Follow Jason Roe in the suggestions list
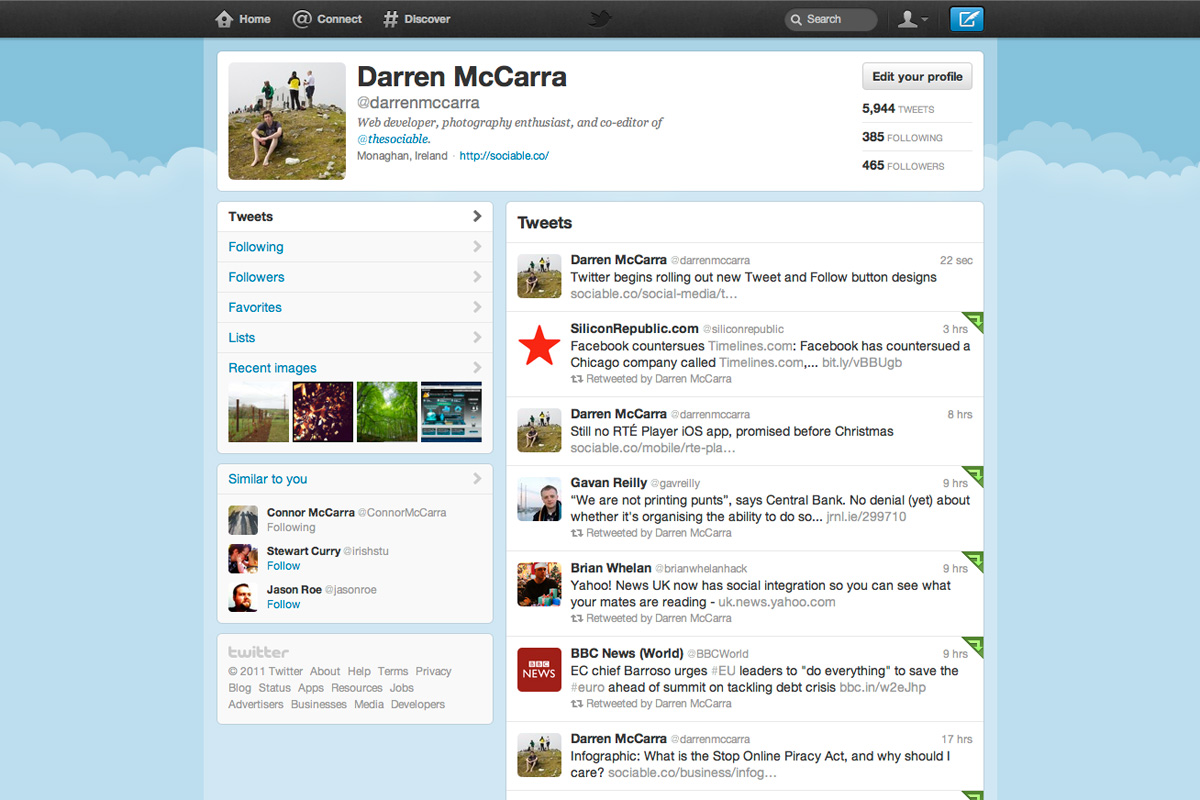This screenshot has width=1200, height=800. (x=283, y=604)
